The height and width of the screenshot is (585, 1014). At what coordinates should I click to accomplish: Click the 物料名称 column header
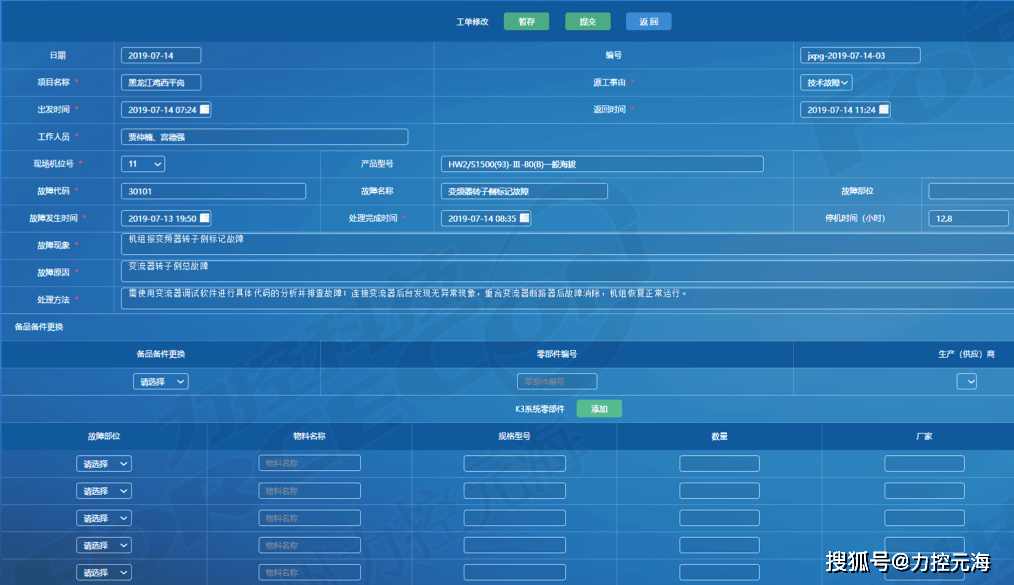point(309,436)
